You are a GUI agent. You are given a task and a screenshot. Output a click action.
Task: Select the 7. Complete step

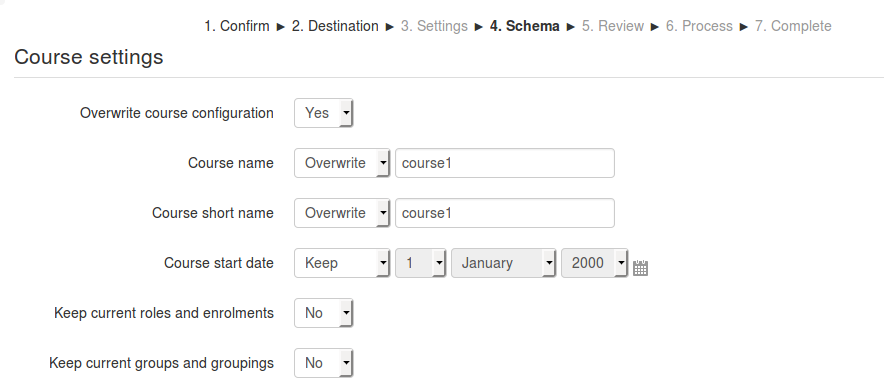tap(793, 27)
